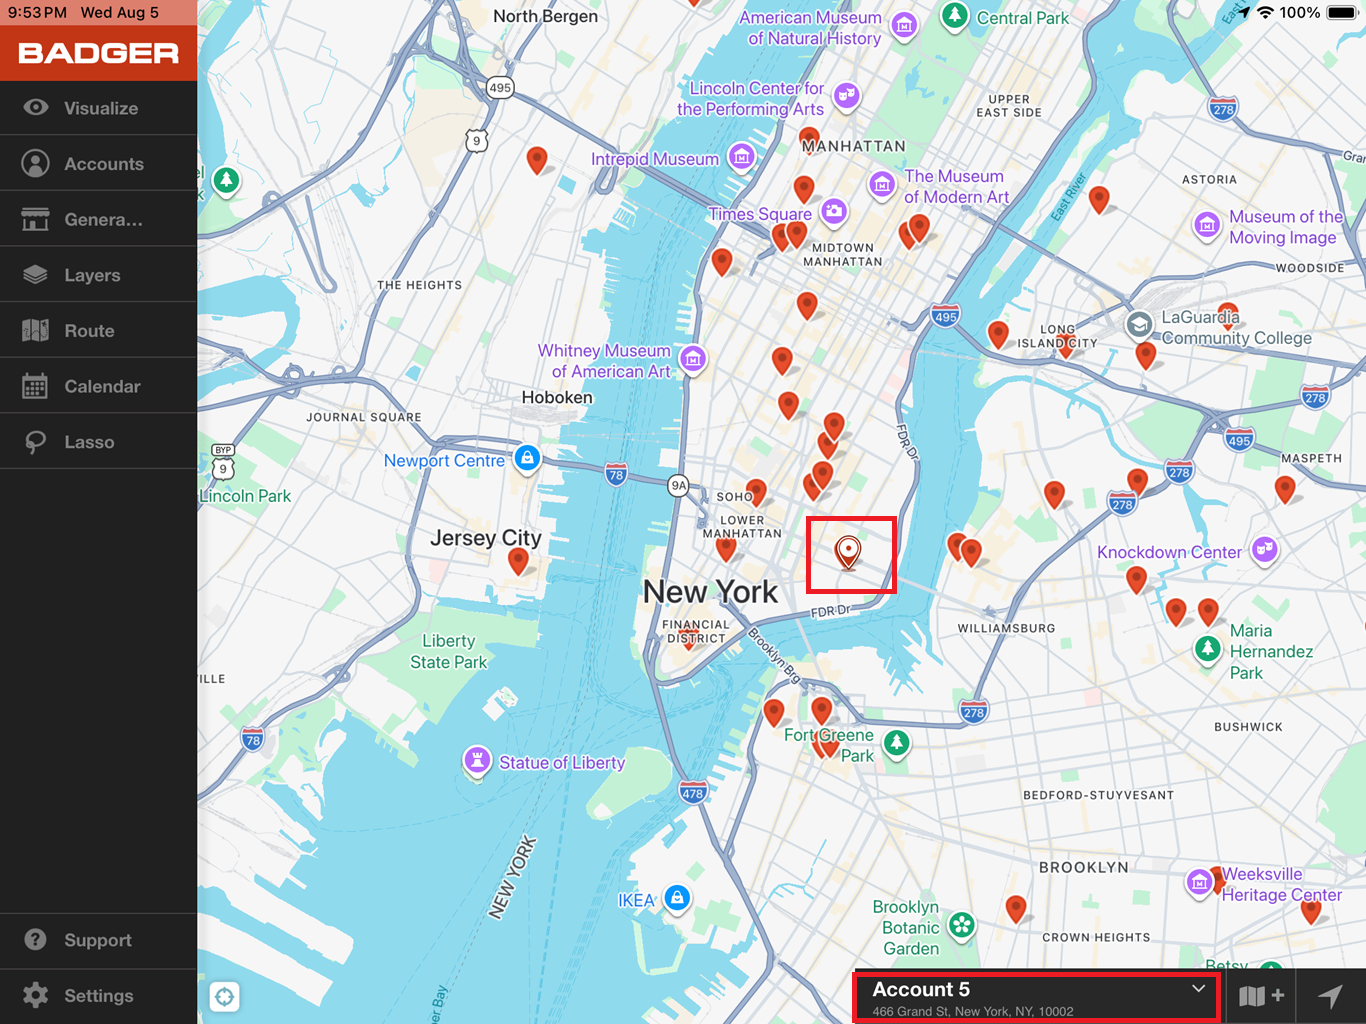Tap the battery indicator in the status bar
The image size is (1366, 1024).
1340,13
